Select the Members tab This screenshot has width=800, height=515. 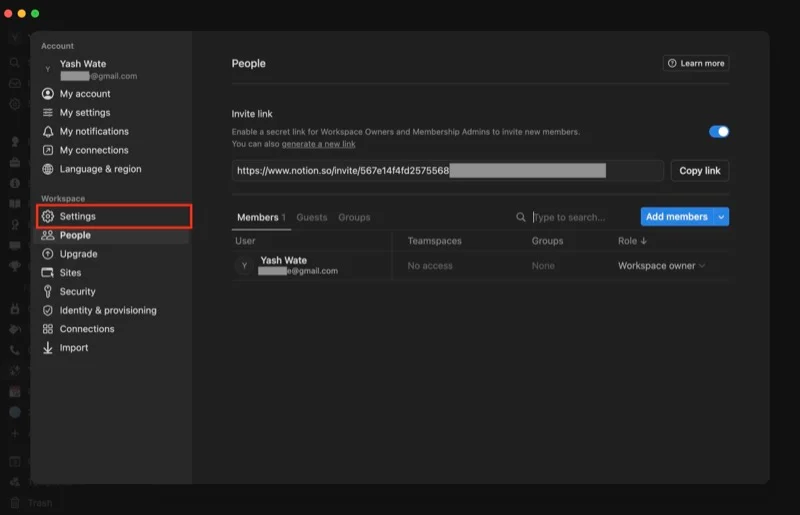coord(261,217)
